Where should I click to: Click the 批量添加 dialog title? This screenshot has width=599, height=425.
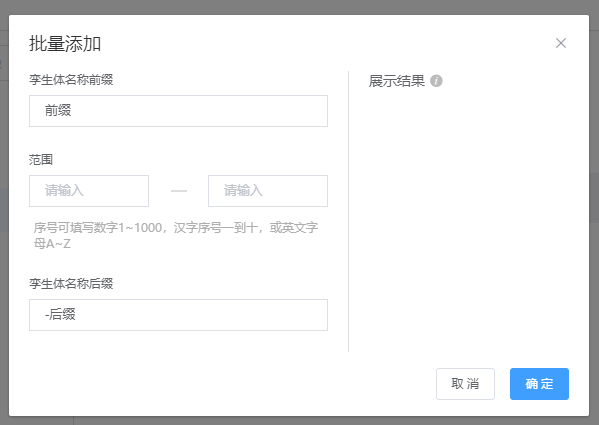click(65, 44)
